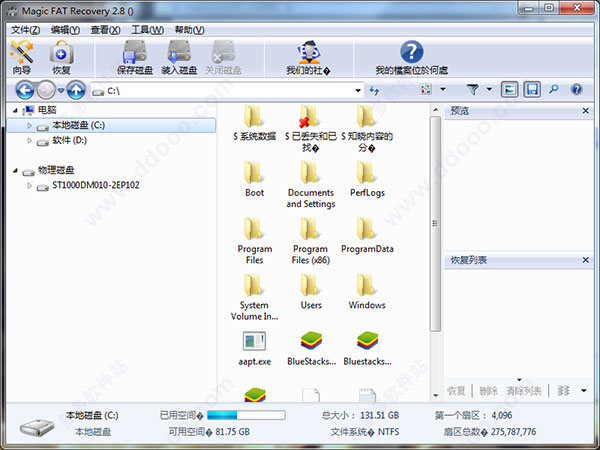This screenshot has height=450, width=600.
Task: Click the file list scrollbar down arrow
Action: 435,396
